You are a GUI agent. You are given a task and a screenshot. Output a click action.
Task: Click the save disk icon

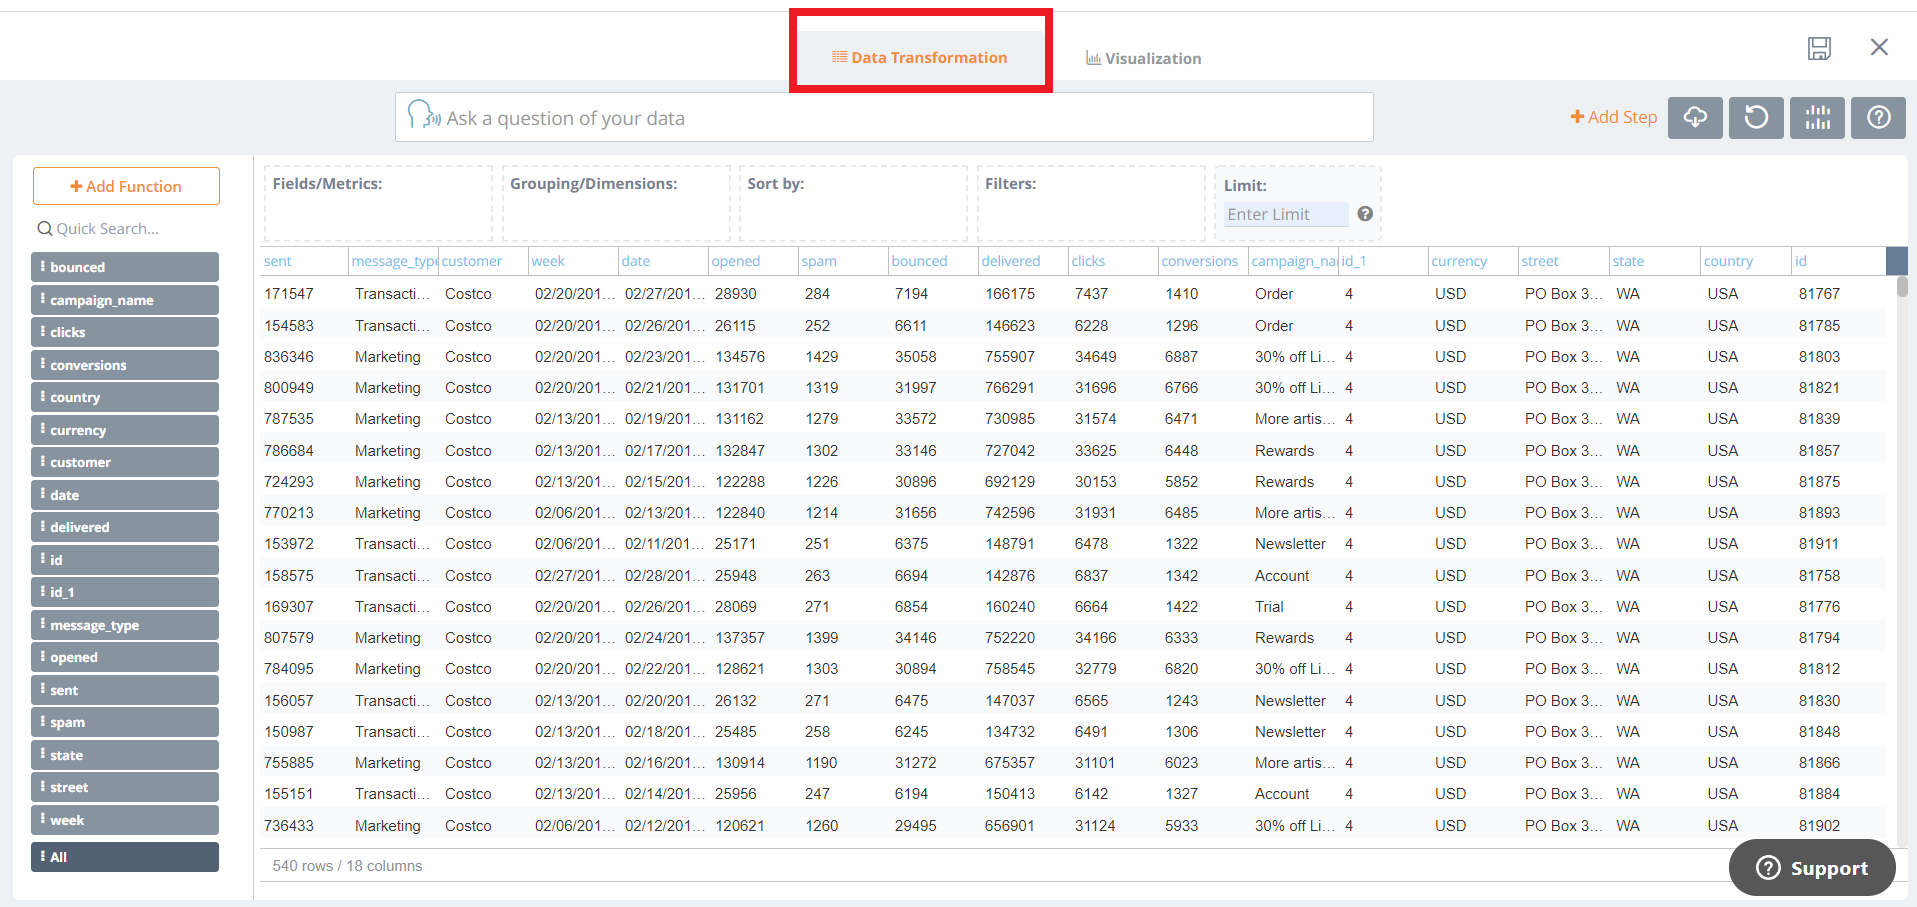click(1819, 48)
